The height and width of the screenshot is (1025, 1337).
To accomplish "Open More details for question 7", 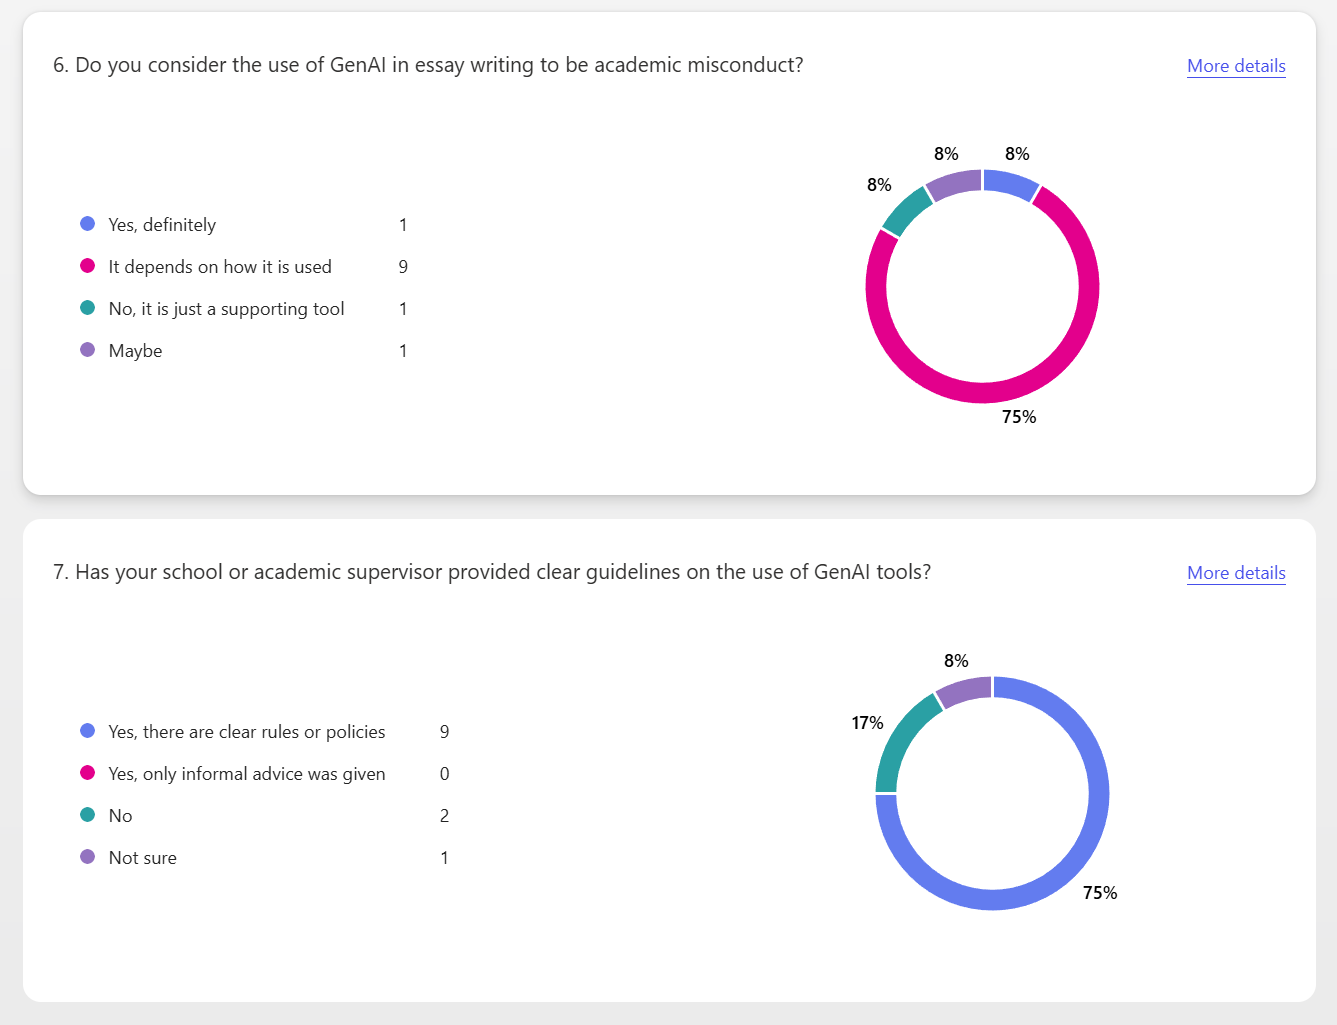I will pyautogui.click(x=1236, y=573).
